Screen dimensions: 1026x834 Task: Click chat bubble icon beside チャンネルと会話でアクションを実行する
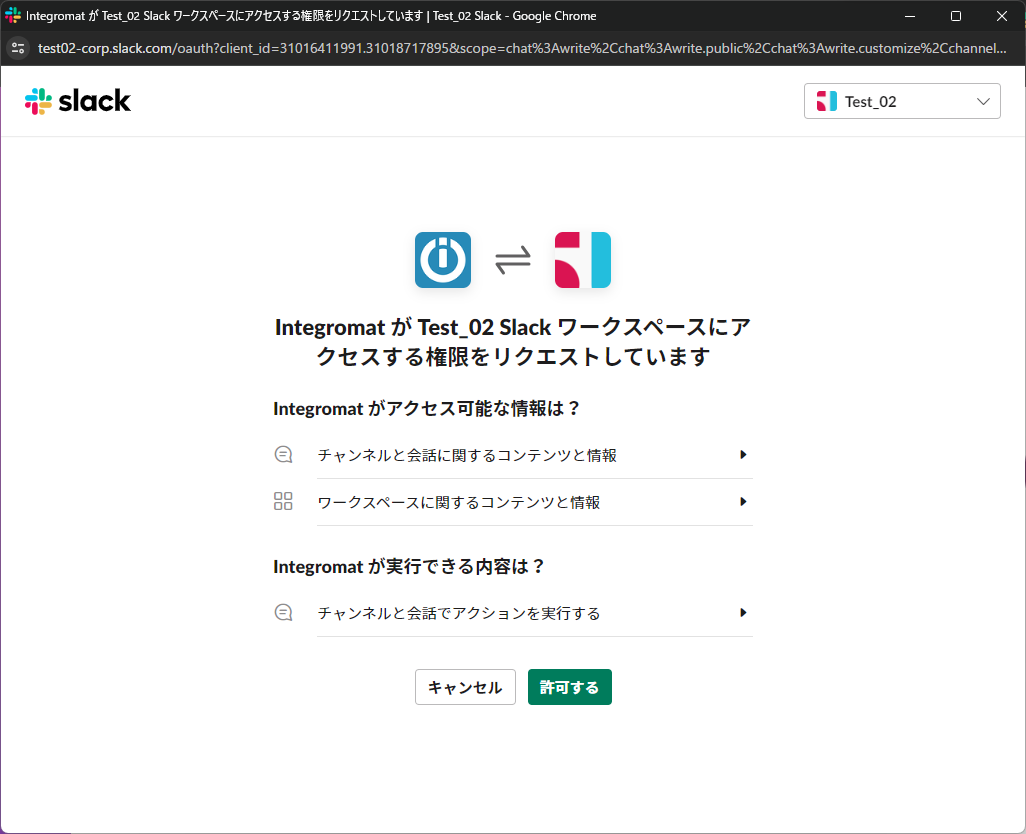pyautogui.click(x=283, y=612)
